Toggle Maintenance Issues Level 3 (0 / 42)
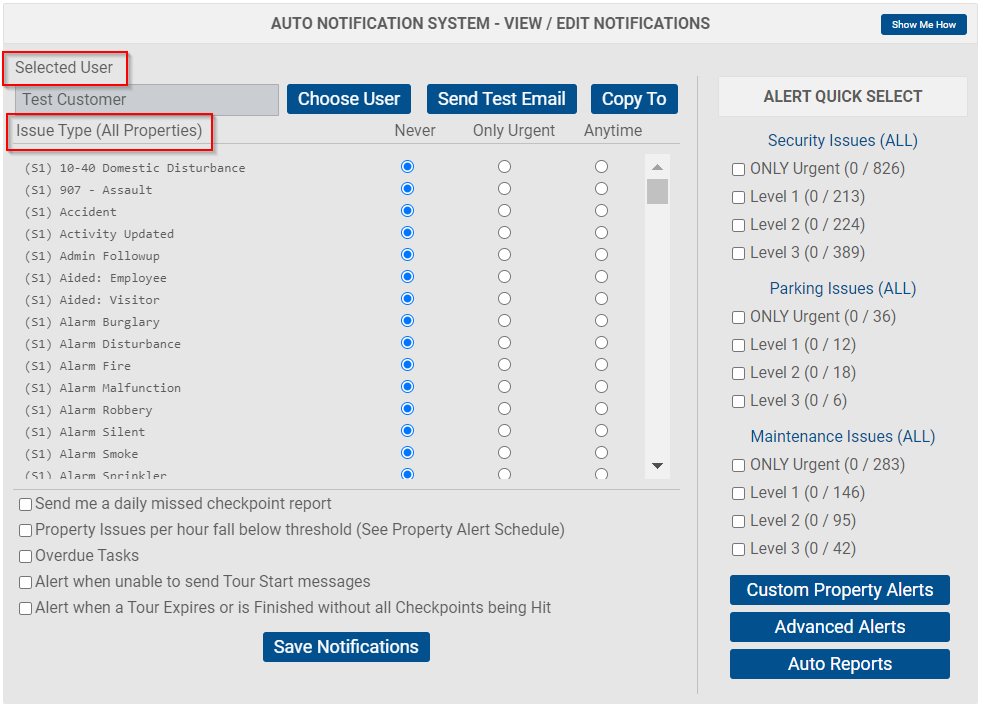 (x=738, y=549)
